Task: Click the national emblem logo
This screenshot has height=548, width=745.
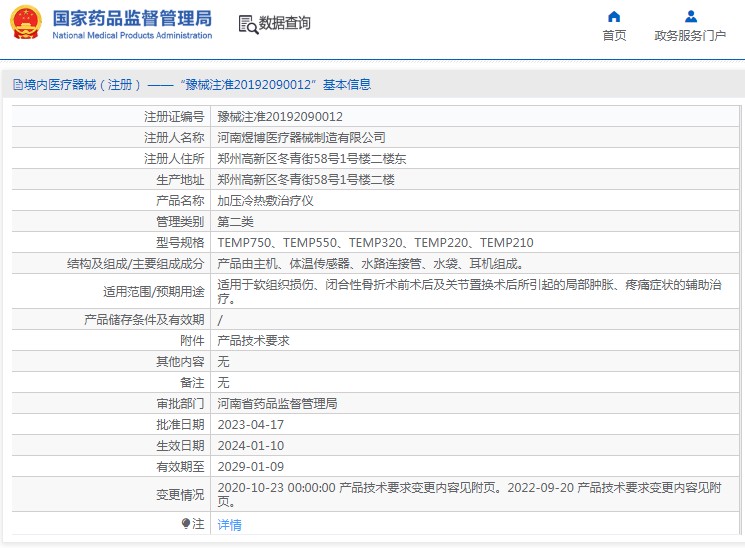Action: 26,22
